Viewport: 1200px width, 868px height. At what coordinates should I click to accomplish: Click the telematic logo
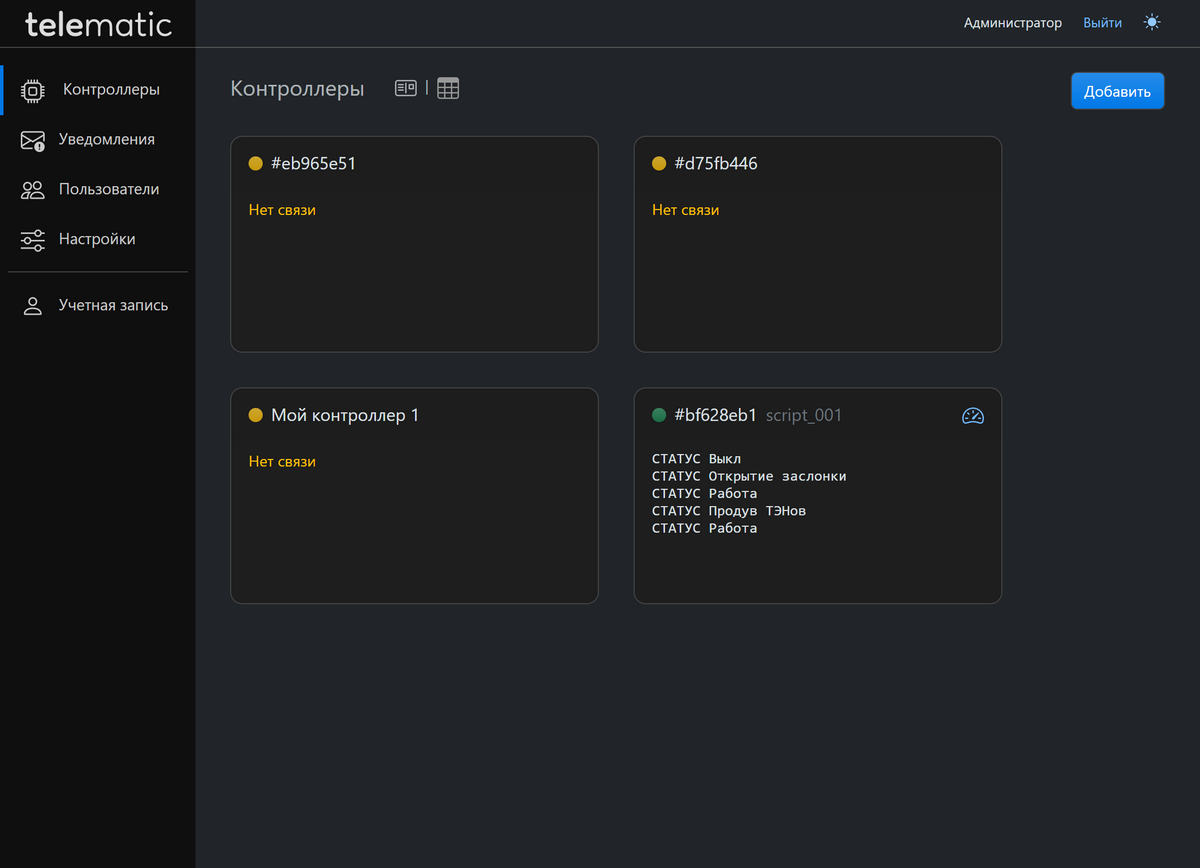98,24
